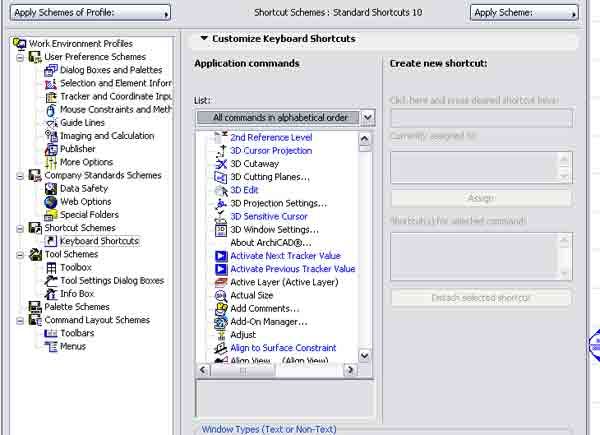Click the Assign button
This screenshot has height=435, width=600.
481,198
